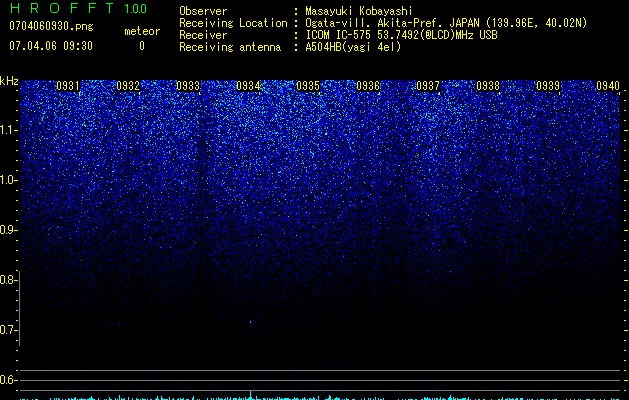Click the Receiving antenna label
The height and width of the screenshot is (400, 629).
pyautogui.click(x=230, y=47)
